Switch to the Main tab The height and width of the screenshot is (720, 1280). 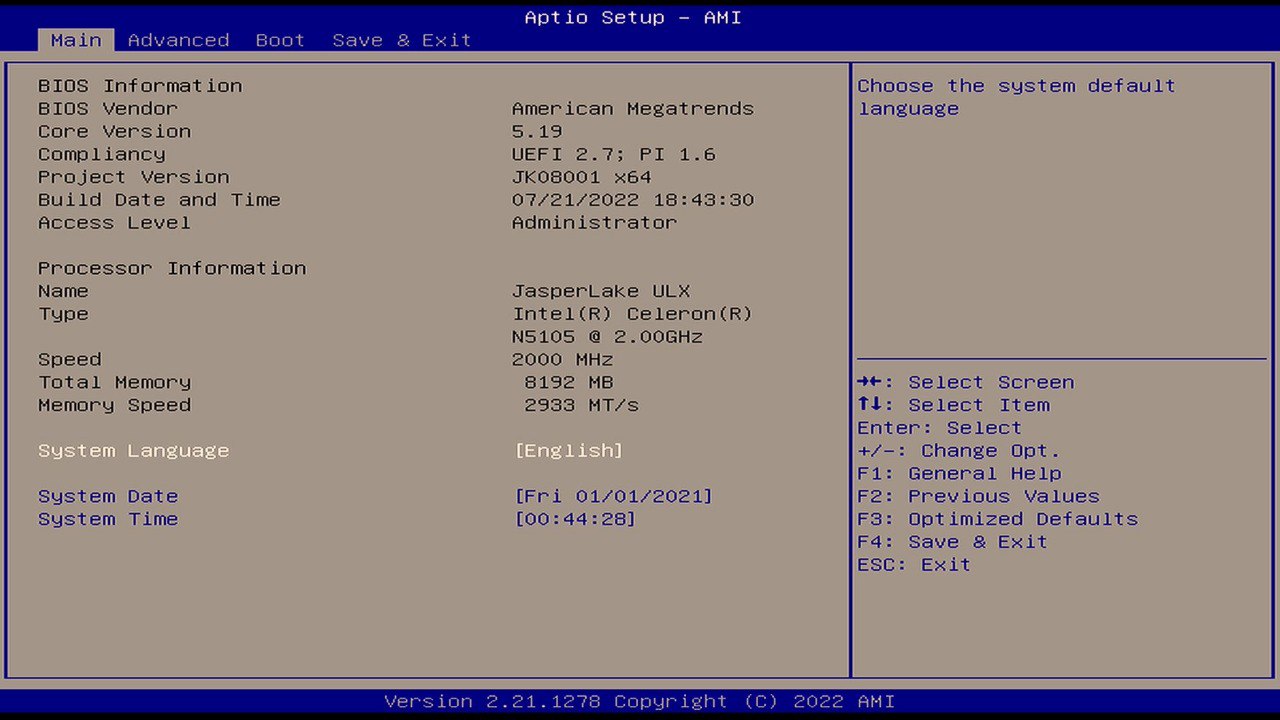76,40
